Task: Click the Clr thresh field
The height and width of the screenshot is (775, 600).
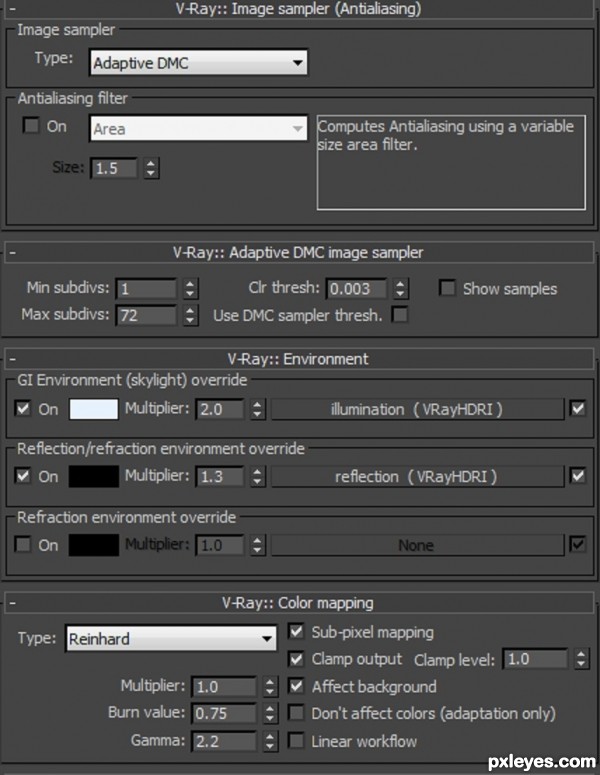Action: [x=356, y=289]
